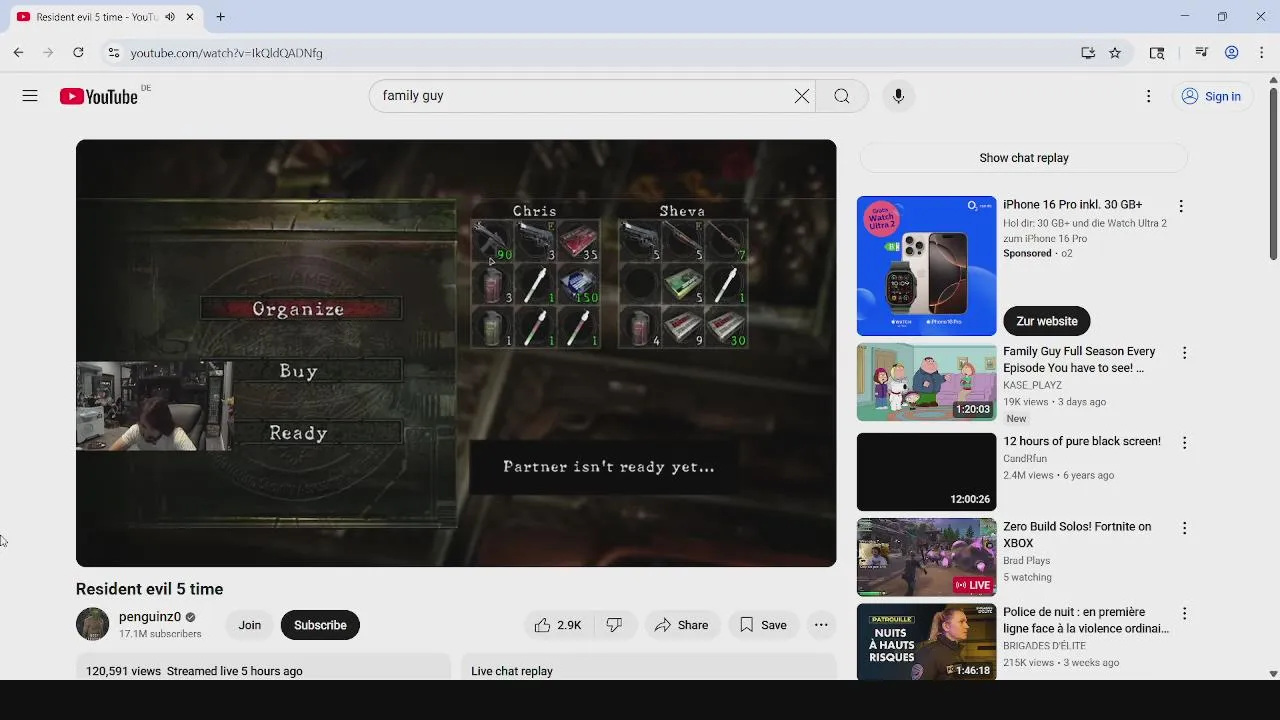1280x720 pixels.
Task: Open the YouTube guide hamburger menu
Action: (30, 96)
